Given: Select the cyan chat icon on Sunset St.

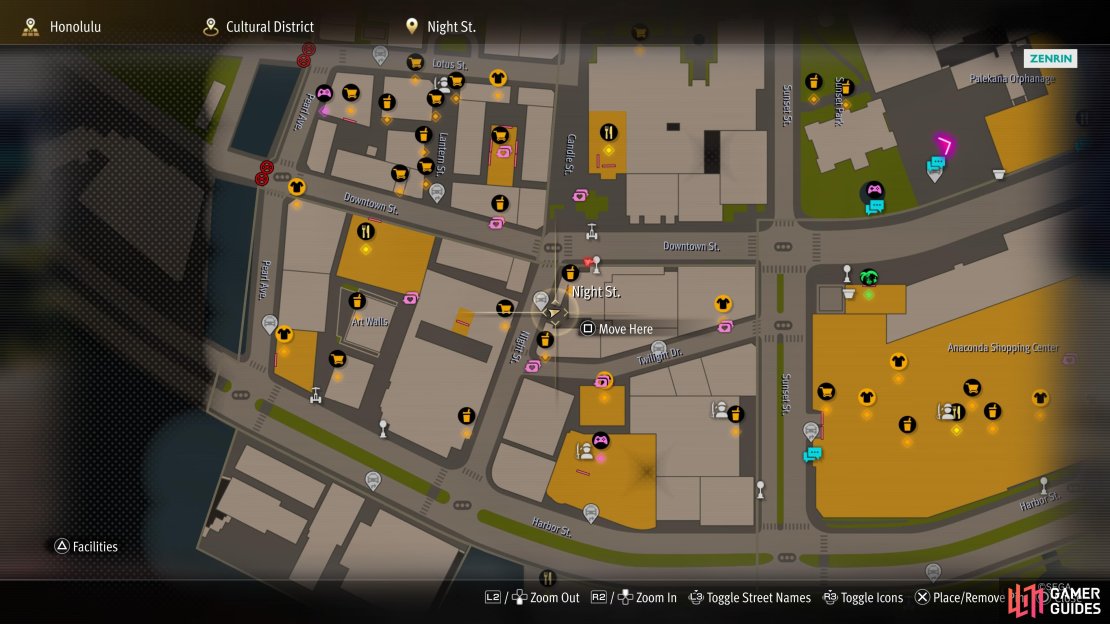Looking at the screenshot, I should 813,454.
